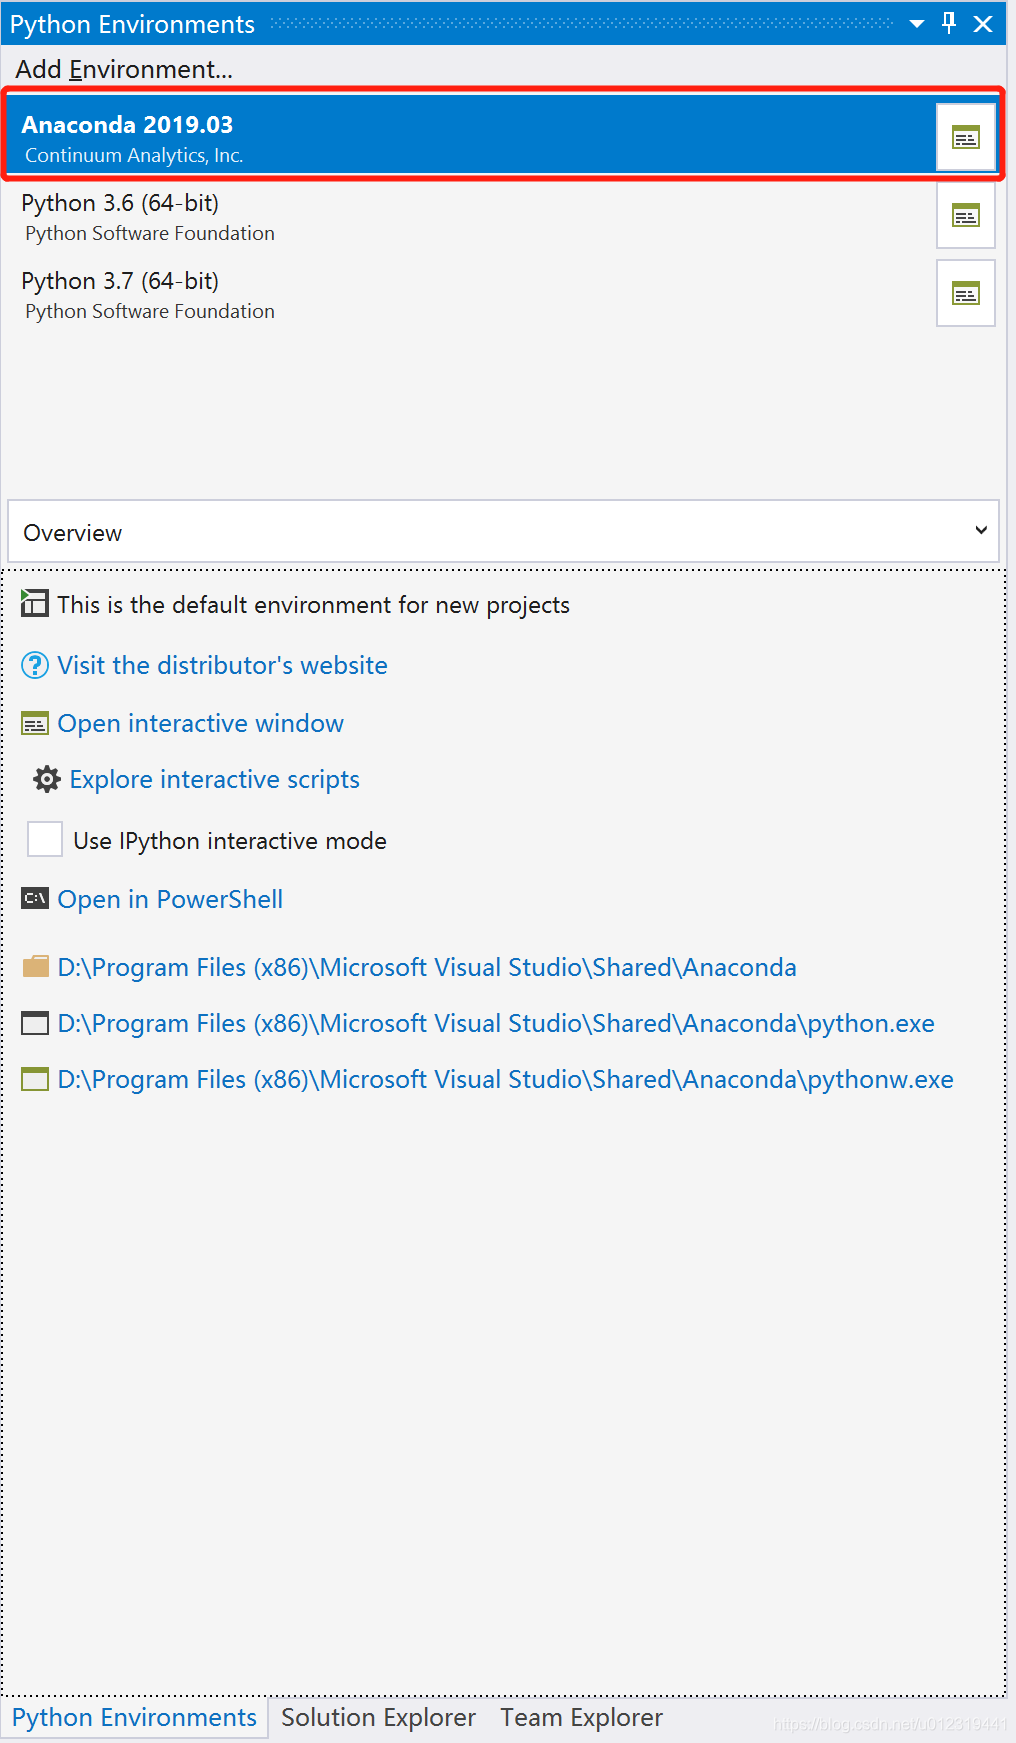Open Explore interactive scripts link

[x=214, y=779]
